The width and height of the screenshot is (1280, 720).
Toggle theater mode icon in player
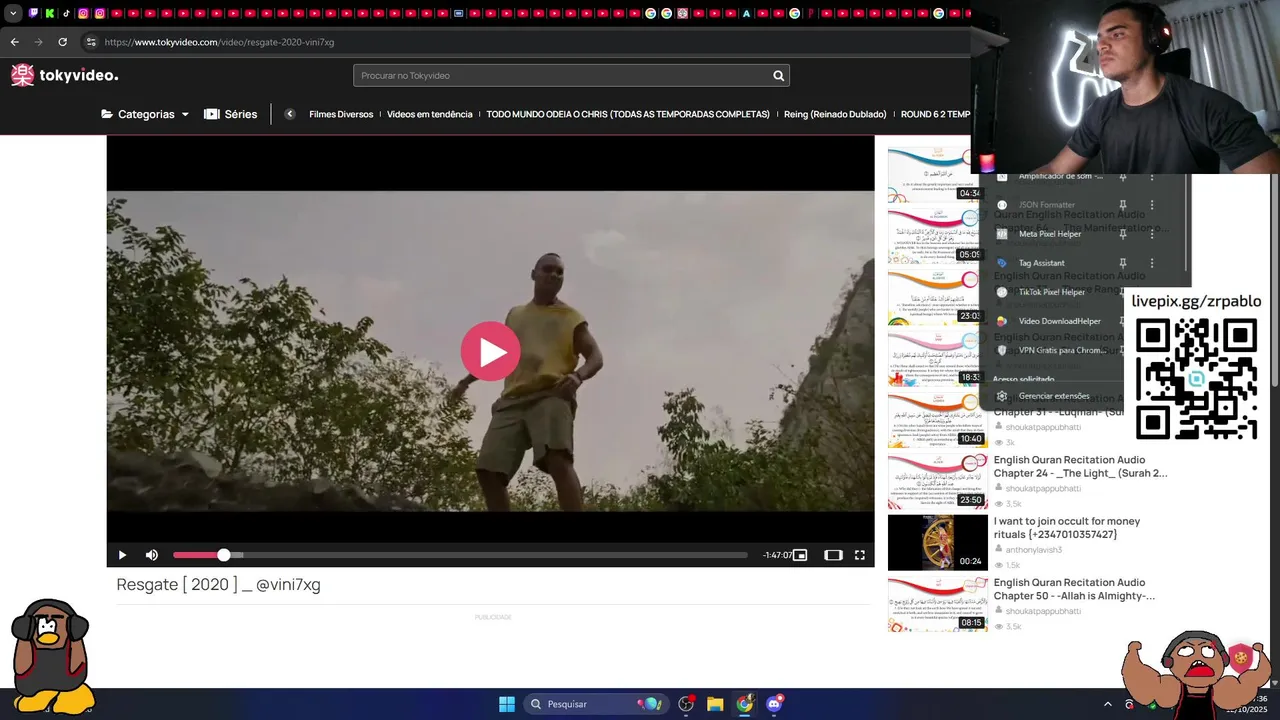833,555
